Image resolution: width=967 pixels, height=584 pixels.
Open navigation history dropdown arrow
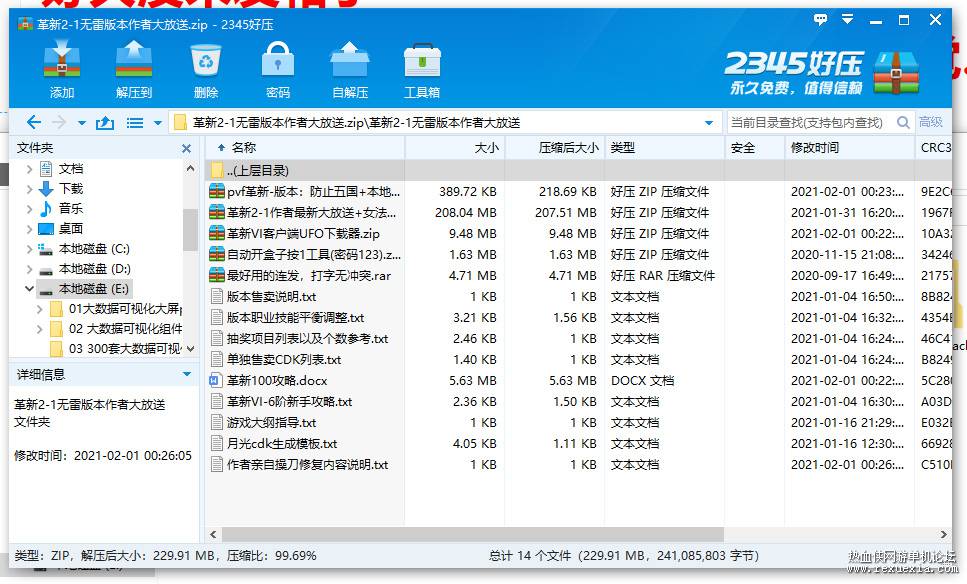(x=81, y=123)
